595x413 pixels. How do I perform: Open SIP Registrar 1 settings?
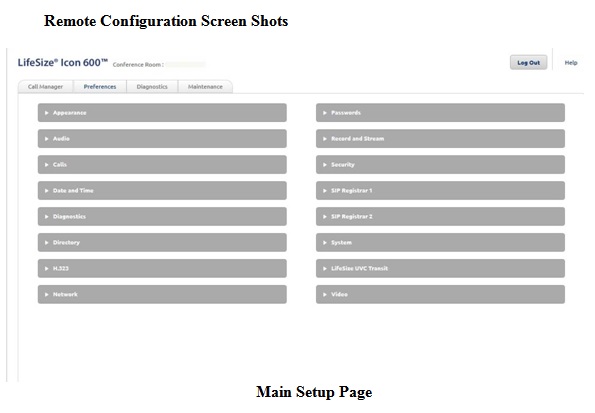tap(440, 191)
